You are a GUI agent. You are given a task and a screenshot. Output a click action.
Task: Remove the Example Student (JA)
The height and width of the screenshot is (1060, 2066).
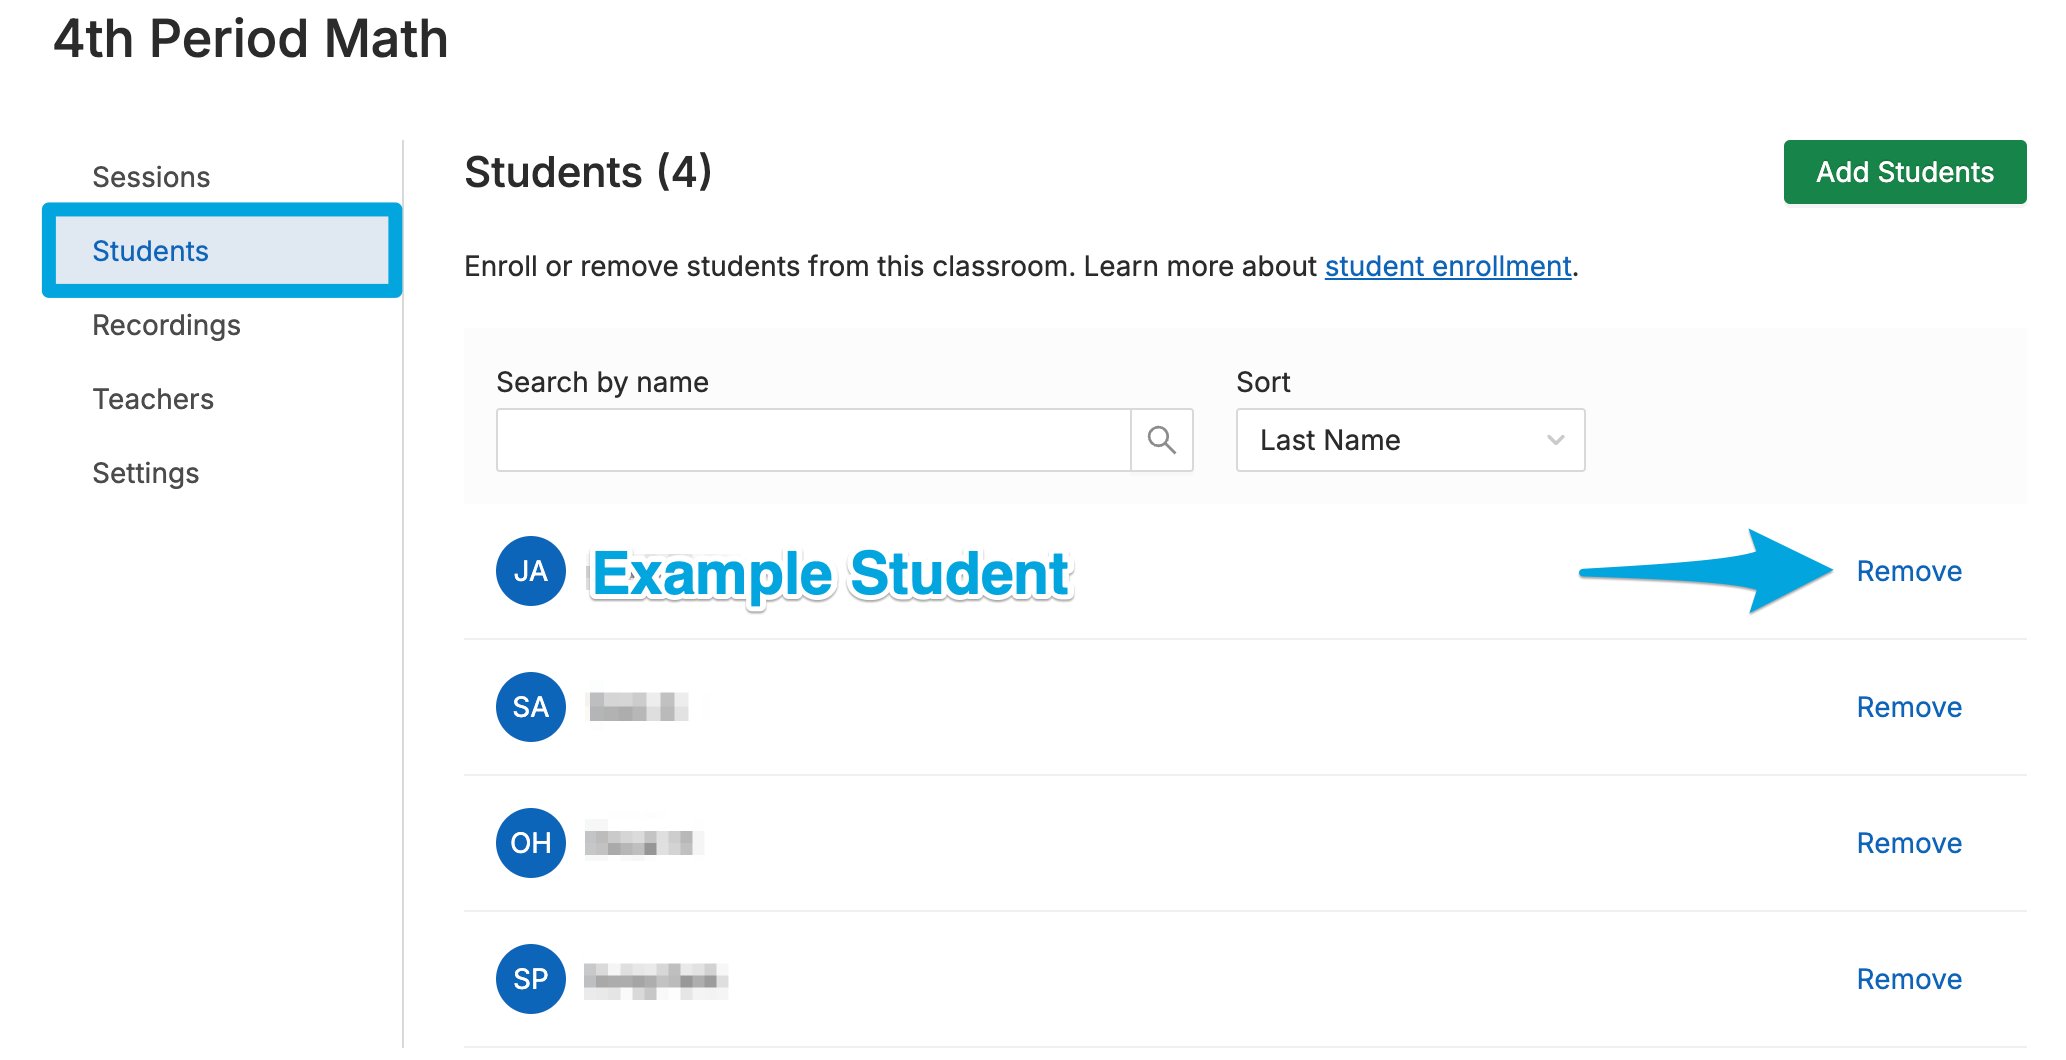1909,571
